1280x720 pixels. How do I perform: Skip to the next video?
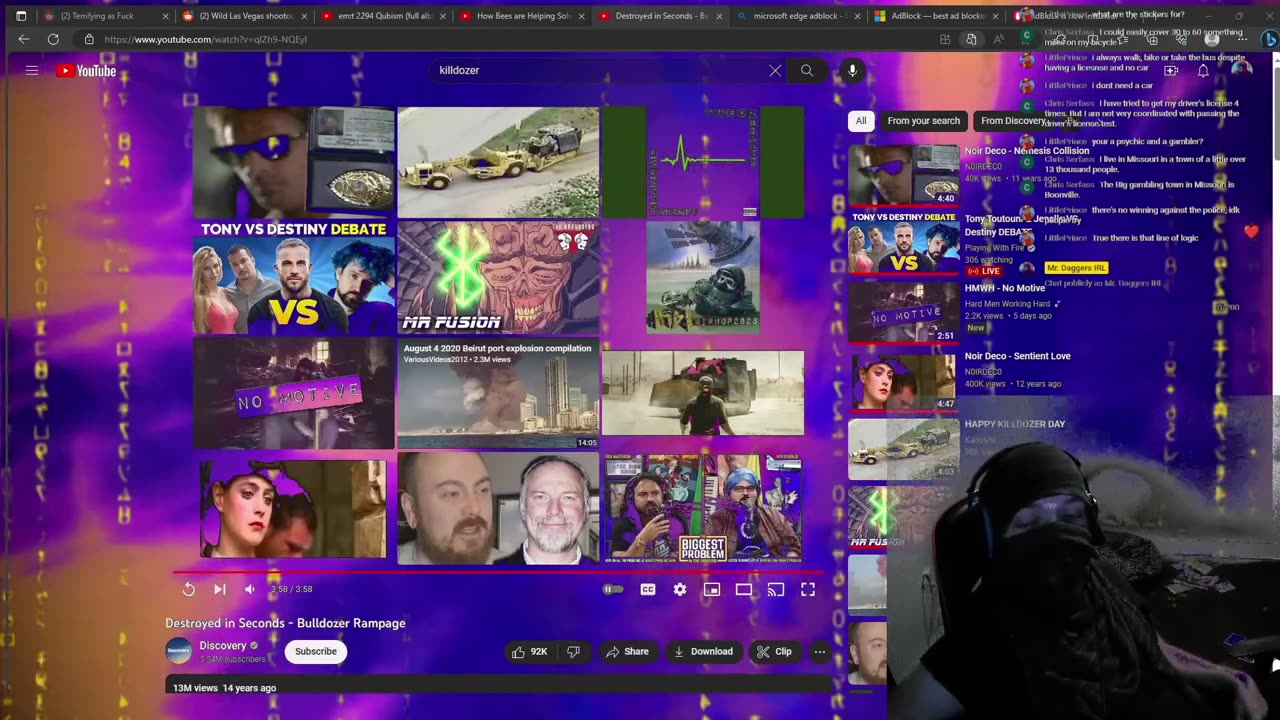click(x=219, y=590)
